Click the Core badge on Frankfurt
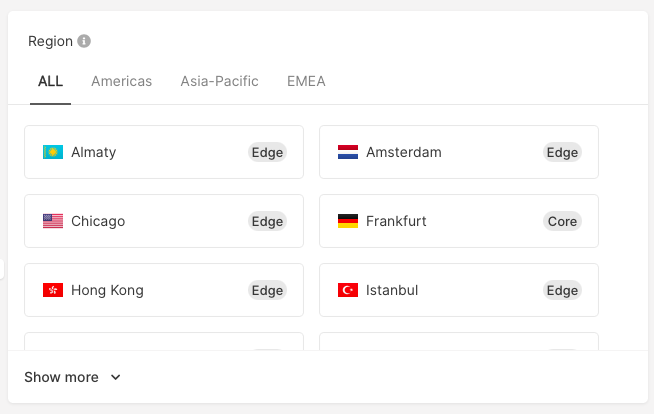 coord(562,221)
